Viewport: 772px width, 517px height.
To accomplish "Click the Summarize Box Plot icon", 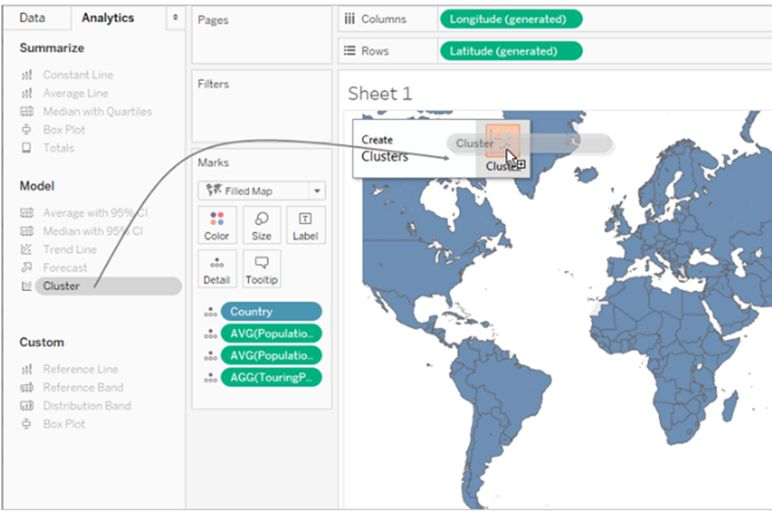I will tap(27, 129).
